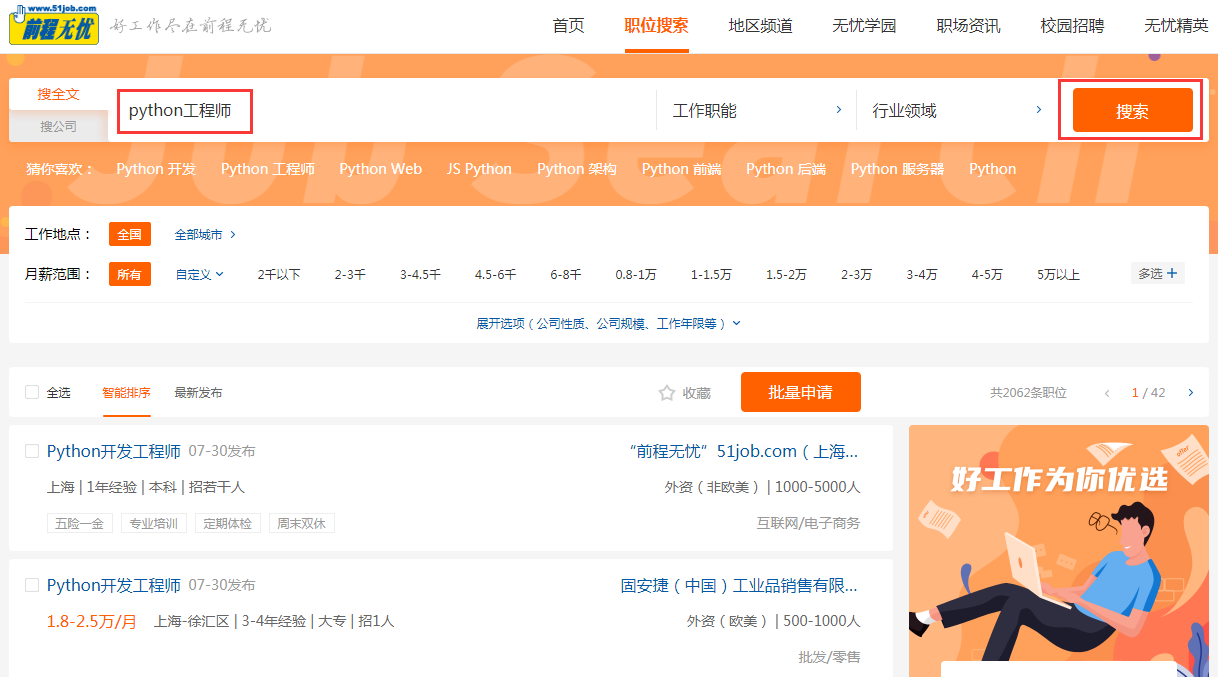Check the second Python开发工程师 job checkbox
This screenshot has height=677, width=1218.
pyautogui.click(x=32, y=585)
